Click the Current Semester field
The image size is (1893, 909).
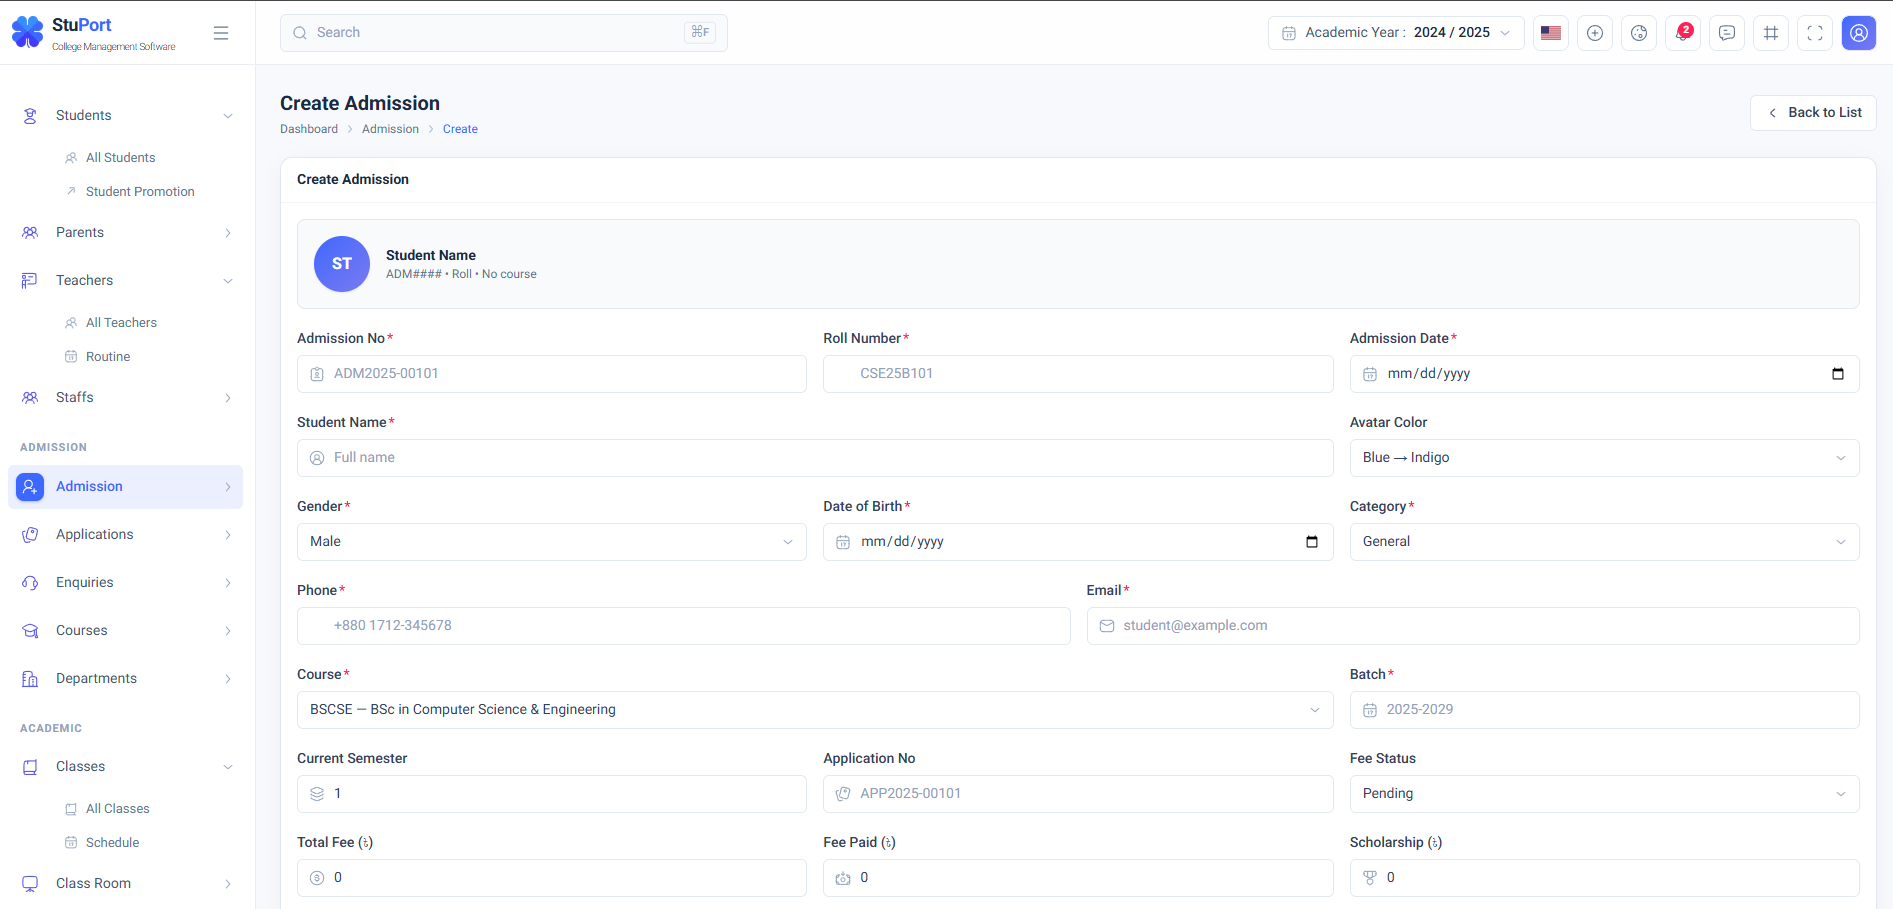552,794
